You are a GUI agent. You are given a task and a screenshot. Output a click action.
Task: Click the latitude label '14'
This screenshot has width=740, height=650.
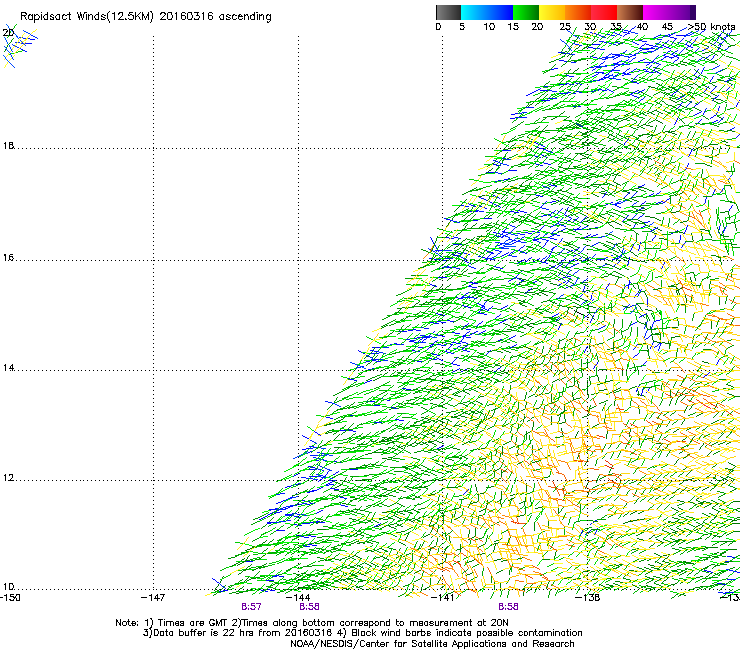(x=8, y=368)
